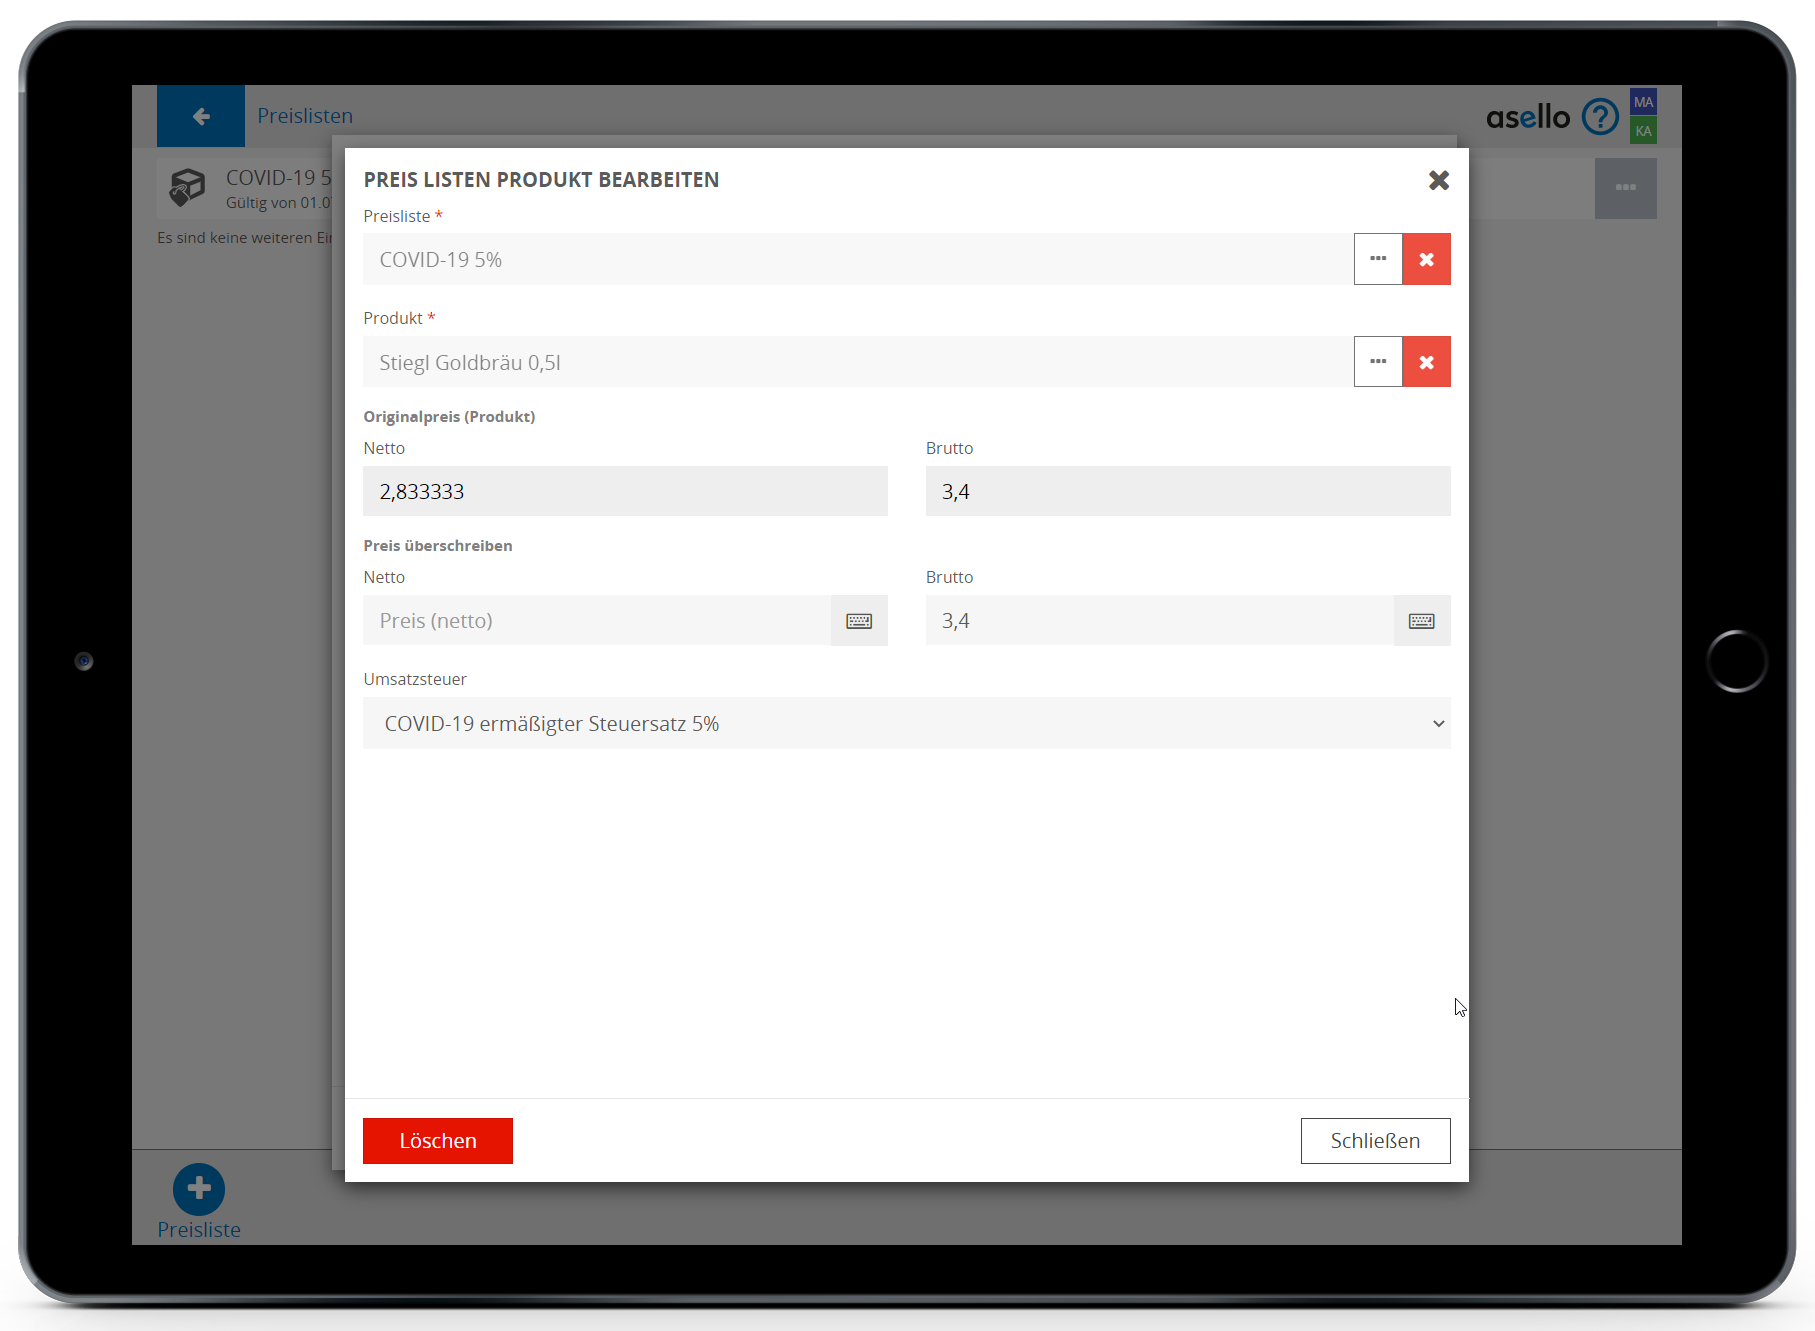Open the background list item options menu
This screenshot has height=1331, width=1815.
(x=1625, y=188)
